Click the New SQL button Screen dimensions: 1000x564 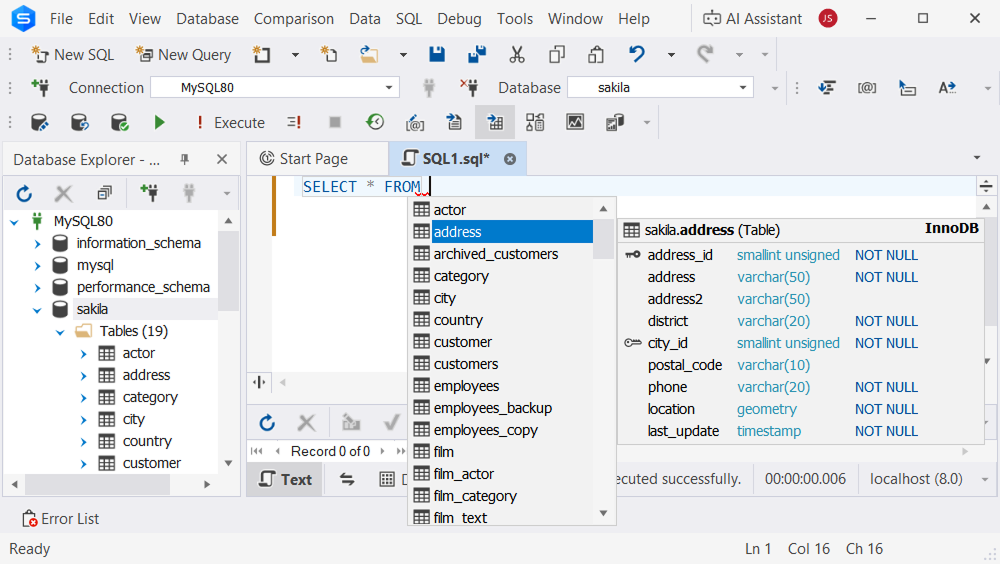72,54
